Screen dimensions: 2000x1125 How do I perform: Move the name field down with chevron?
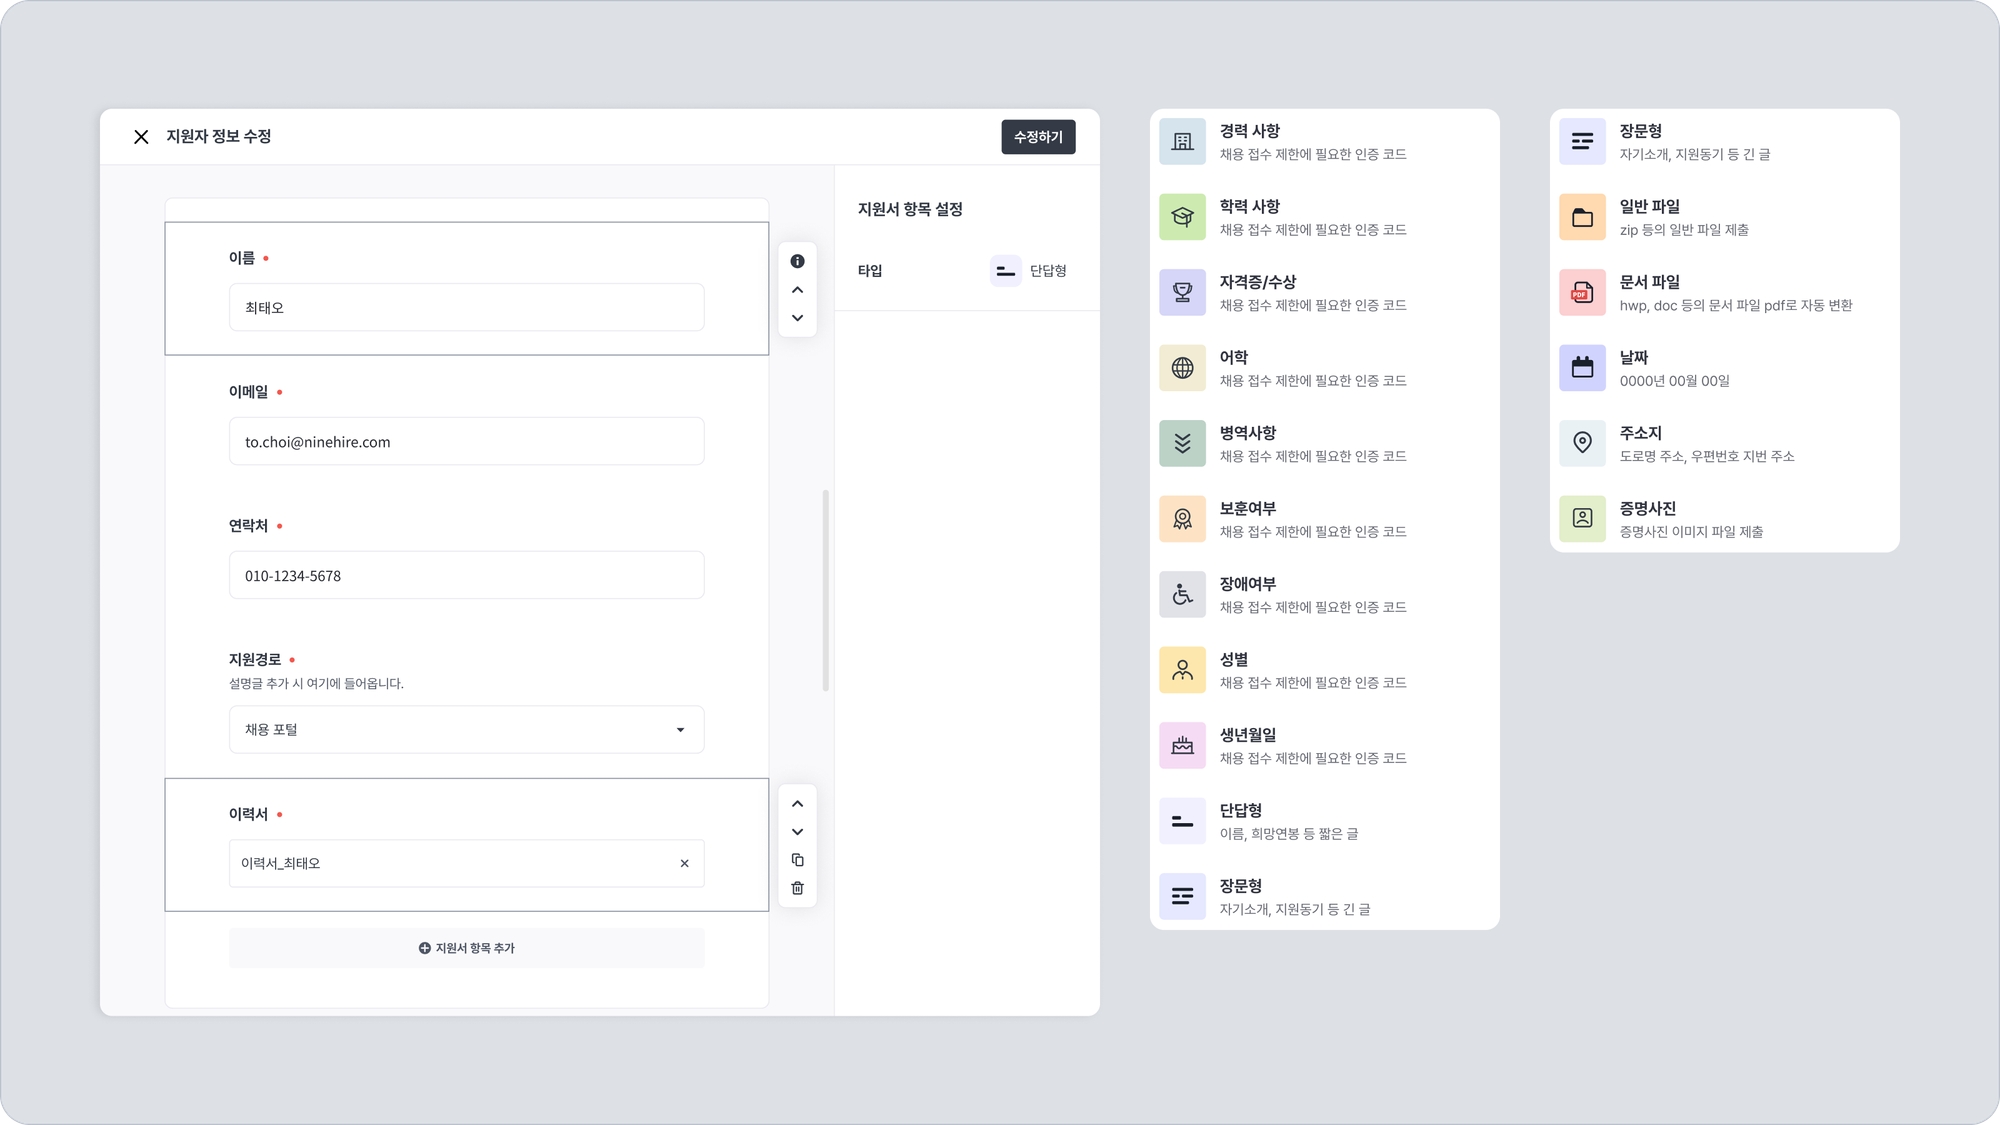pyautogui.click(x=797, y=318)
